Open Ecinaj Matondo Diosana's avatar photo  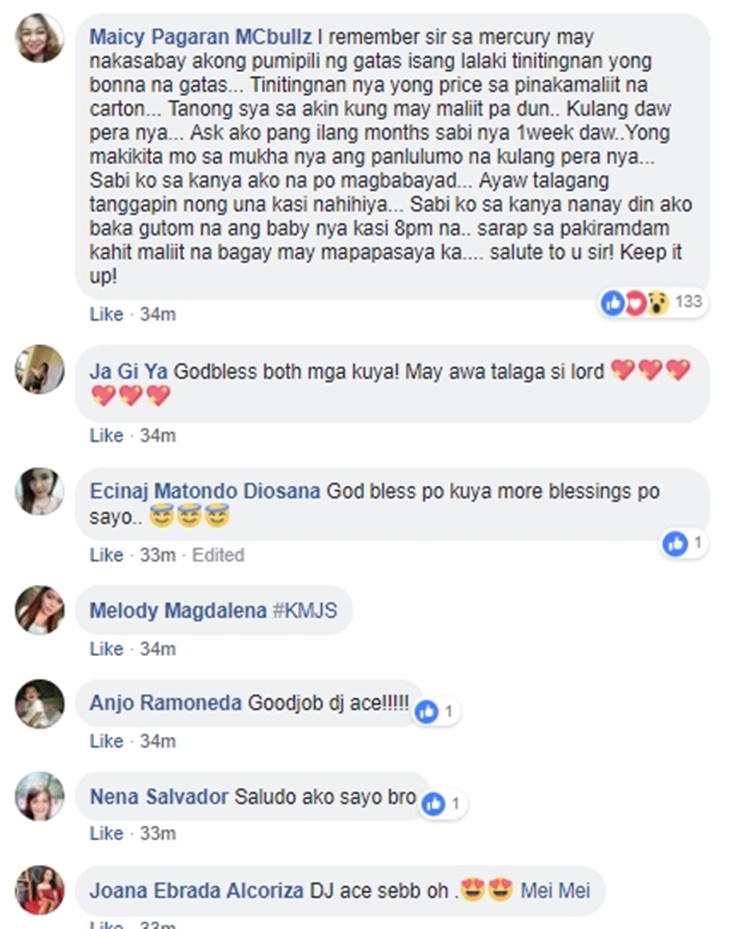click(40, 491)
